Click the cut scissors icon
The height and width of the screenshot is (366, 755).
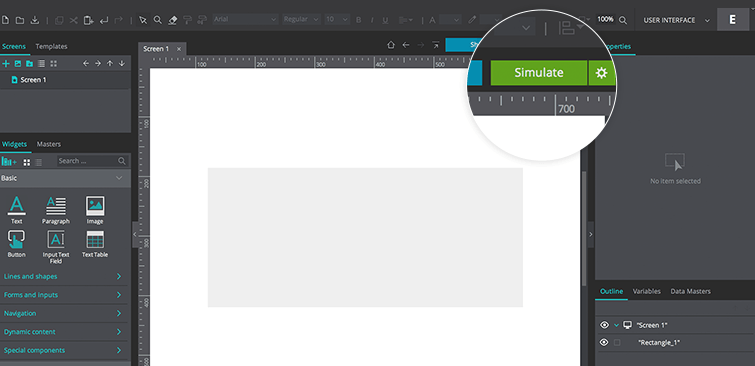[73, 20]
